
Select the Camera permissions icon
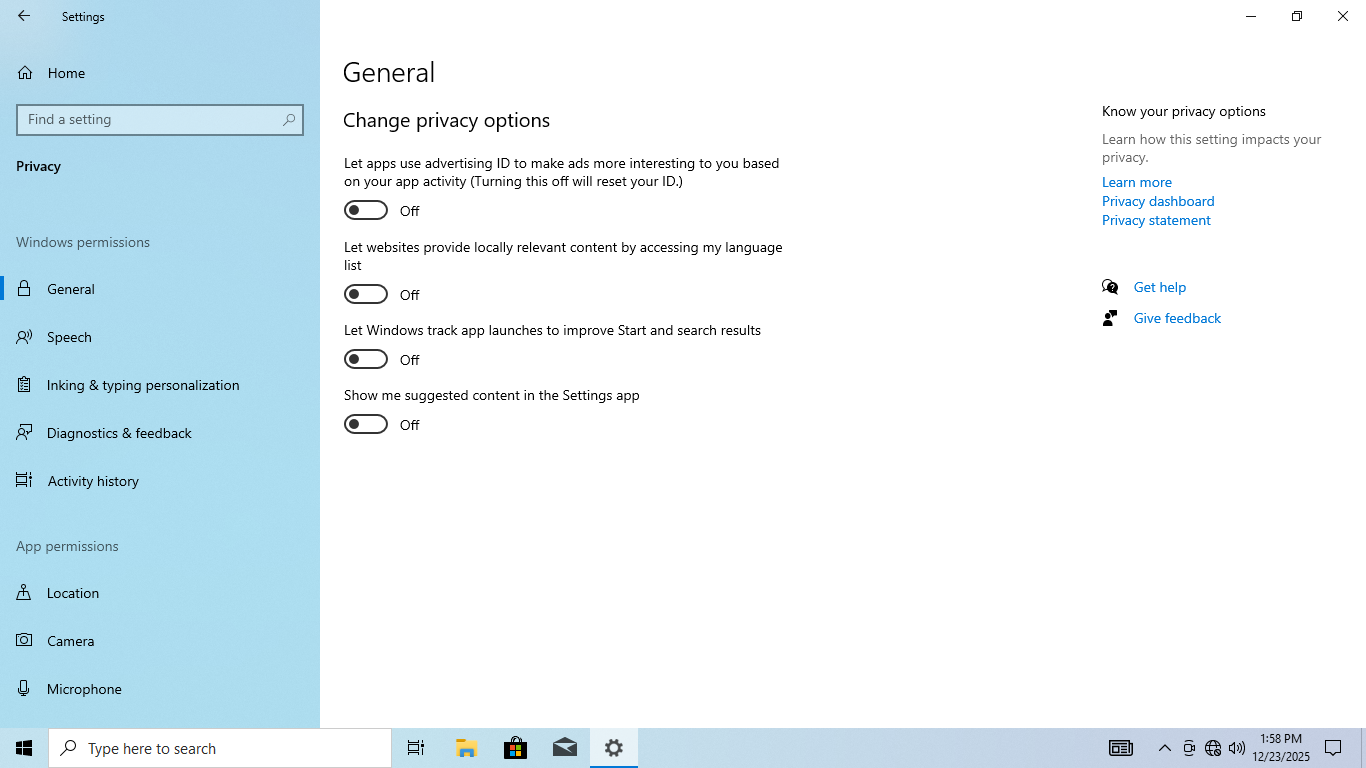tap(25, 641)
